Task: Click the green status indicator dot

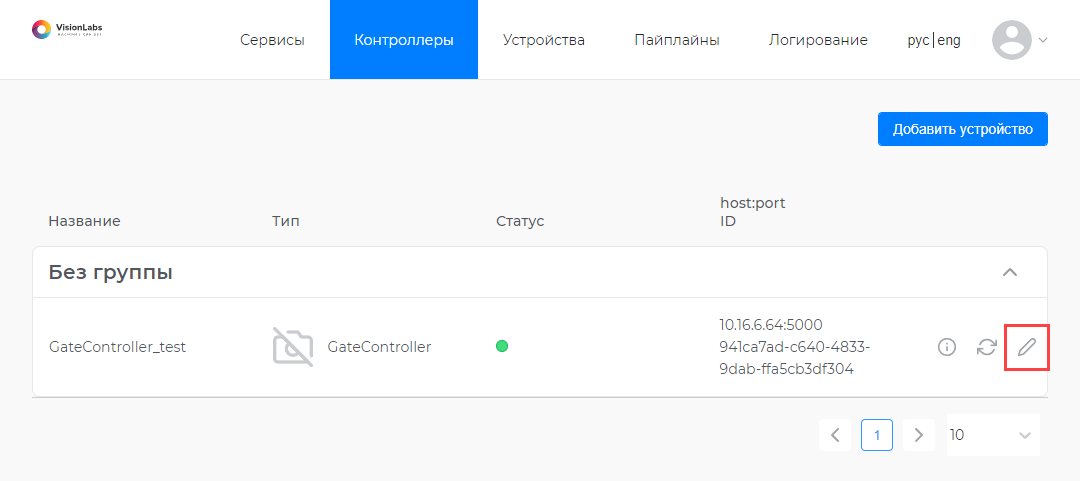Action: (502, 346)
